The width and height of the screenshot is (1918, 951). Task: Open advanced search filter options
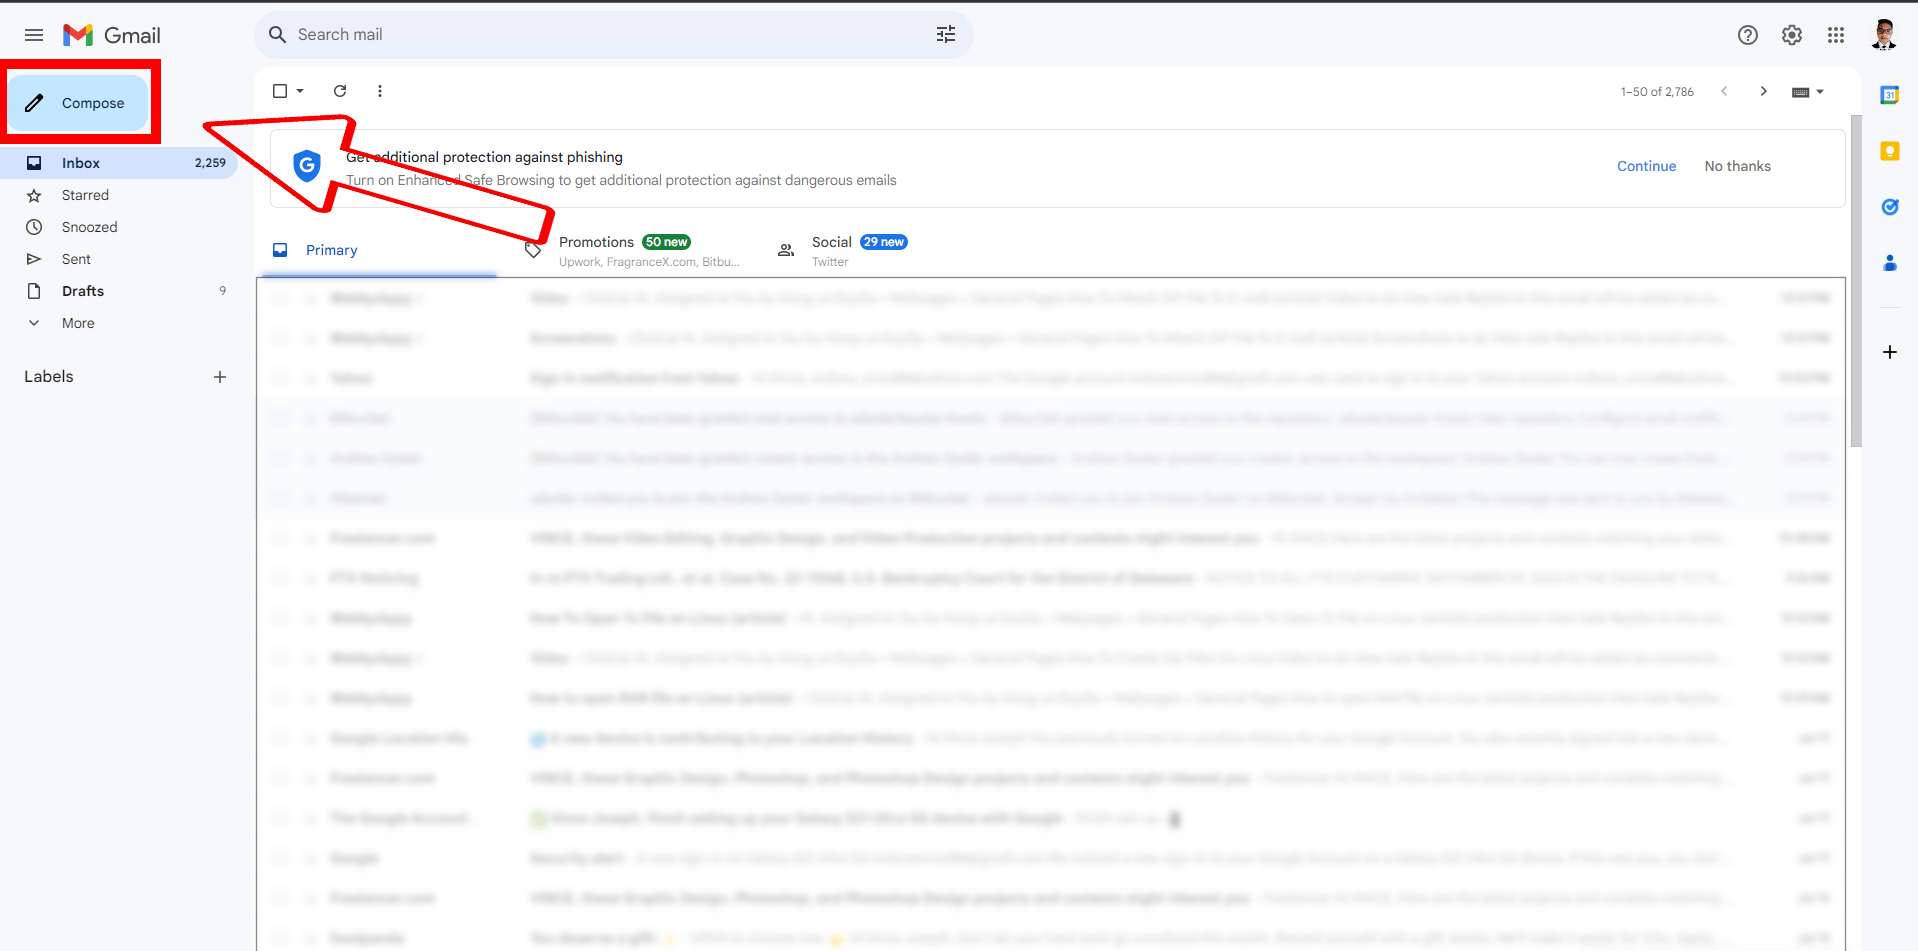[x=945, y=33]
